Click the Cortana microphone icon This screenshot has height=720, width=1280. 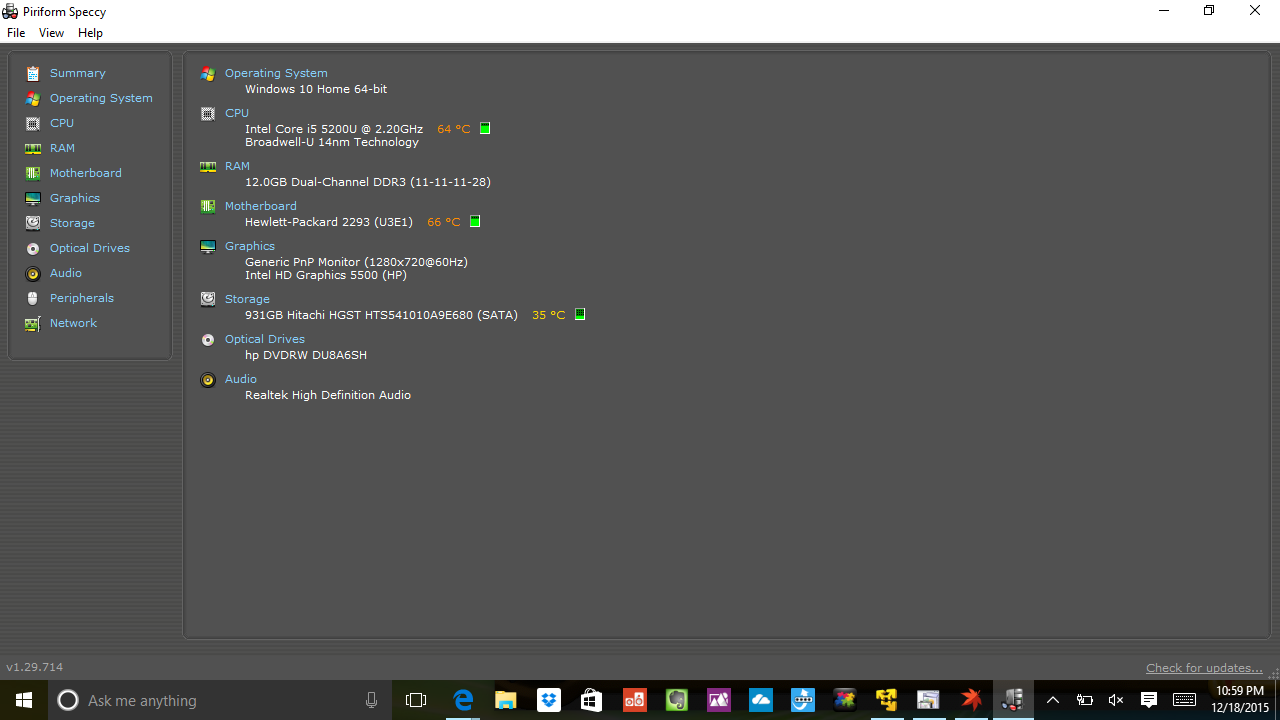pos(371,700)
